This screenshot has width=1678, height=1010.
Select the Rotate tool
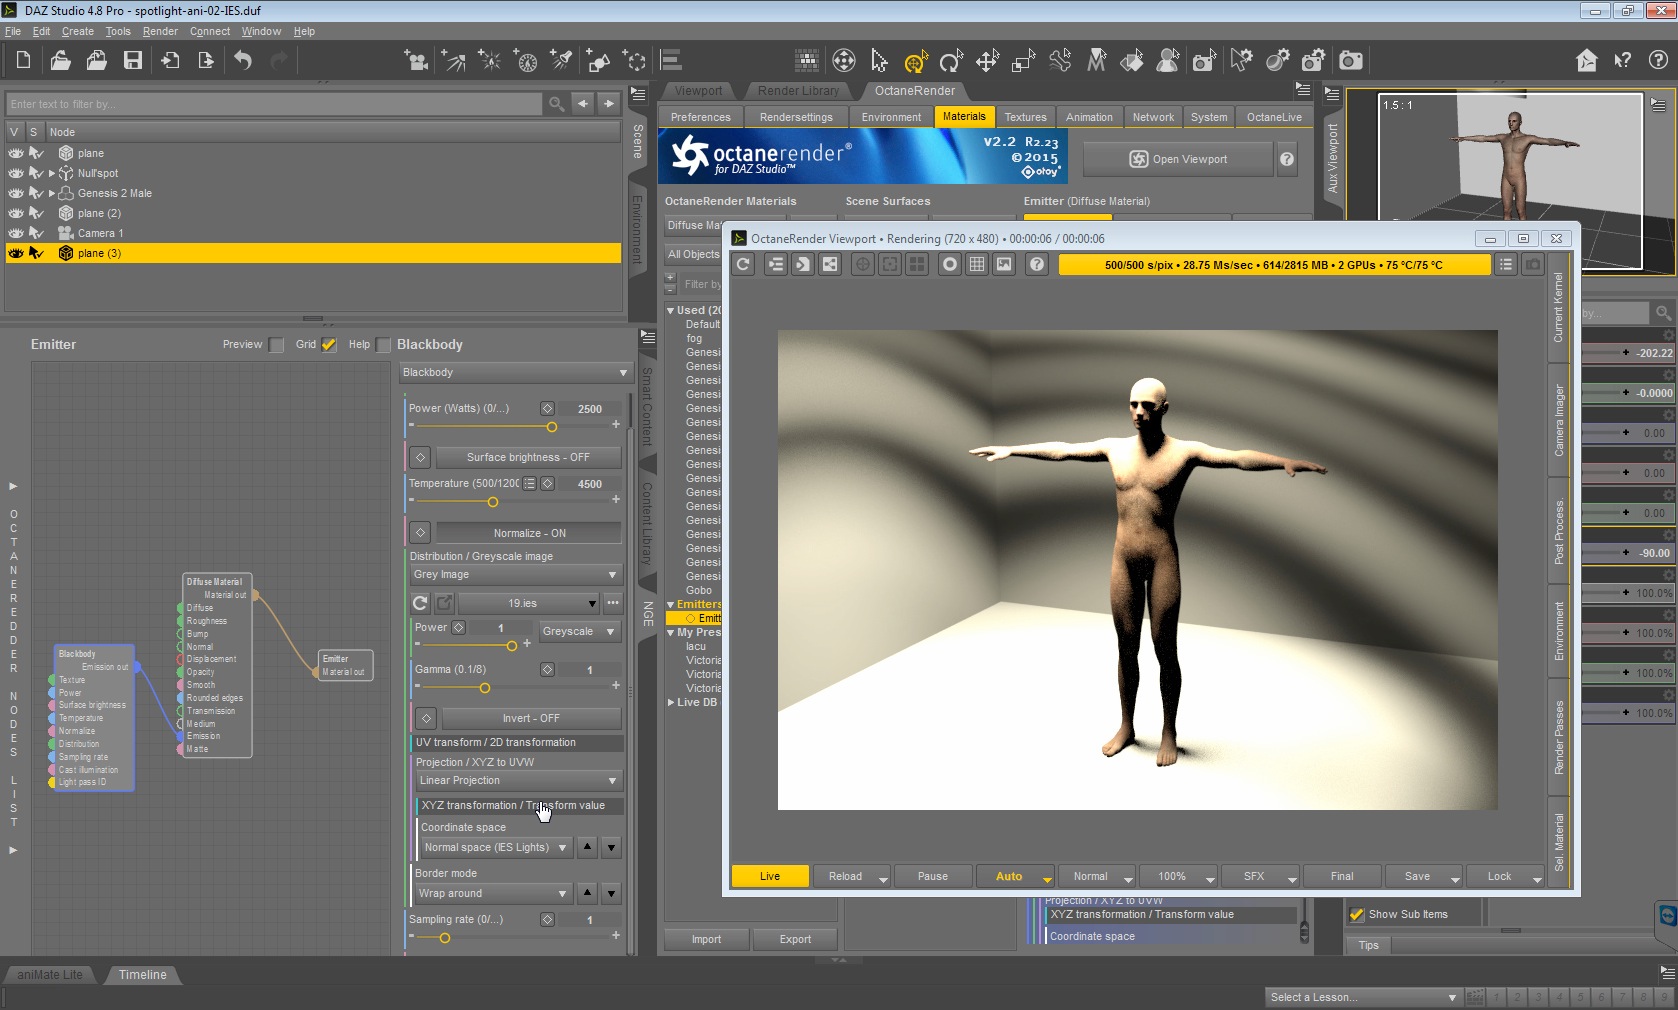click(951, 60)
